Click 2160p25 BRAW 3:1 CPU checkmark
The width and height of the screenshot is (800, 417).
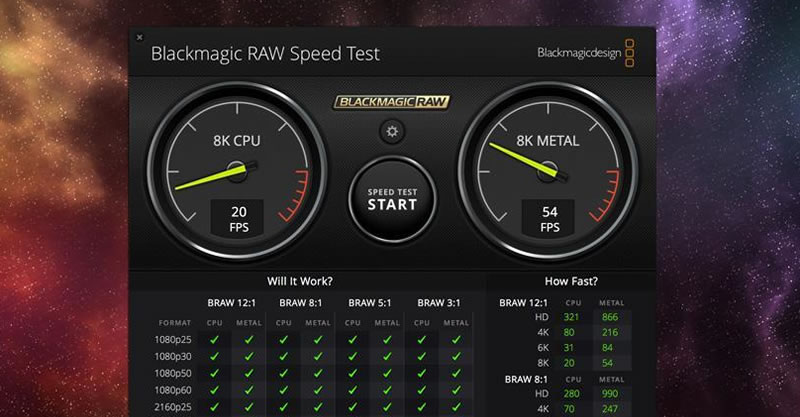[421, 407]
